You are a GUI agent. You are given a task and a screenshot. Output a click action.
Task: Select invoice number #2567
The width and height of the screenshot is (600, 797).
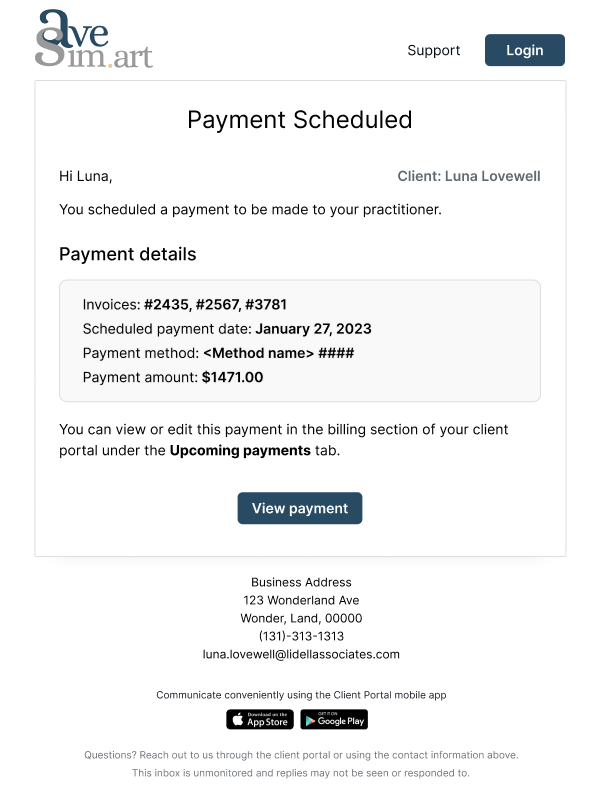219,304
